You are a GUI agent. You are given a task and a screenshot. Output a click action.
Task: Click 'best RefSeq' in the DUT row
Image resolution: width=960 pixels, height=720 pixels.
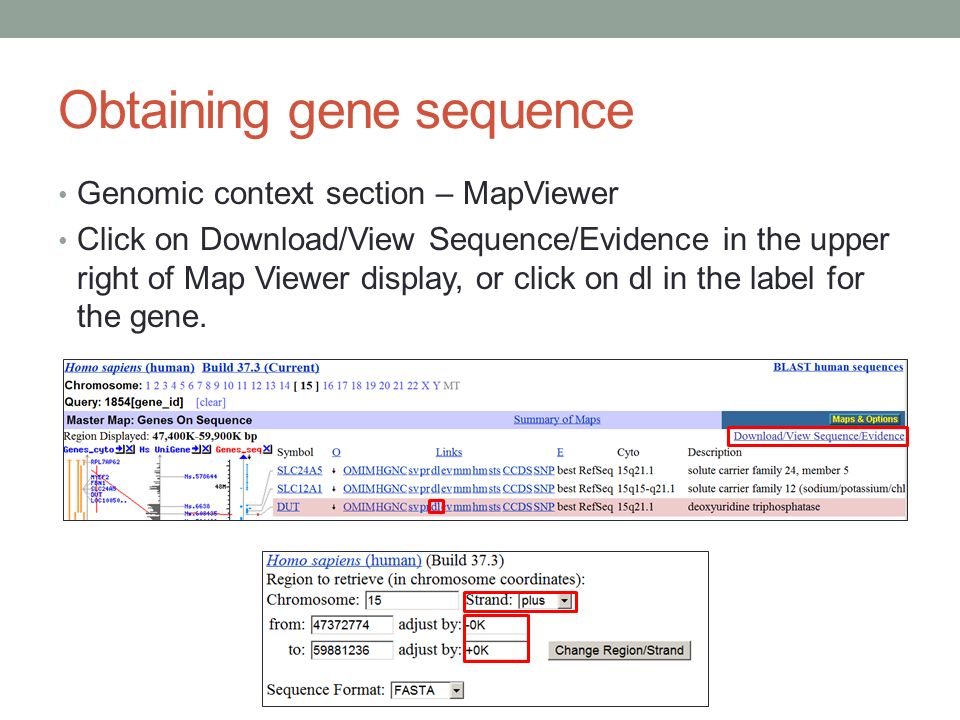(585, 507)
